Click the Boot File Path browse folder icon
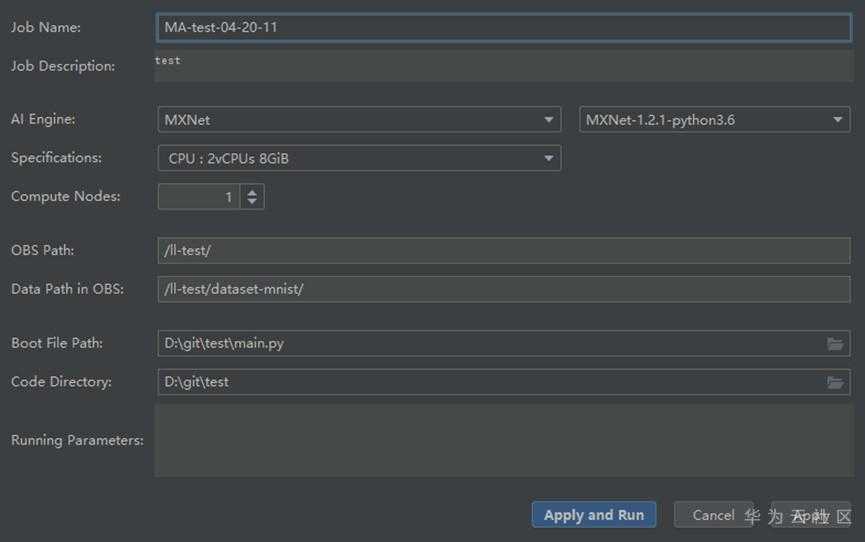865x542 pixels. click(x=835, y=344)
